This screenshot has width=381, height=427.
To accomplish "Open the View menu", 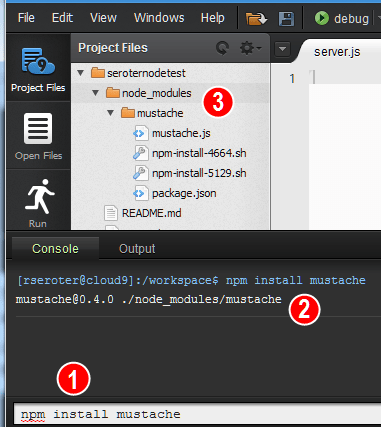I will [103, 18].
